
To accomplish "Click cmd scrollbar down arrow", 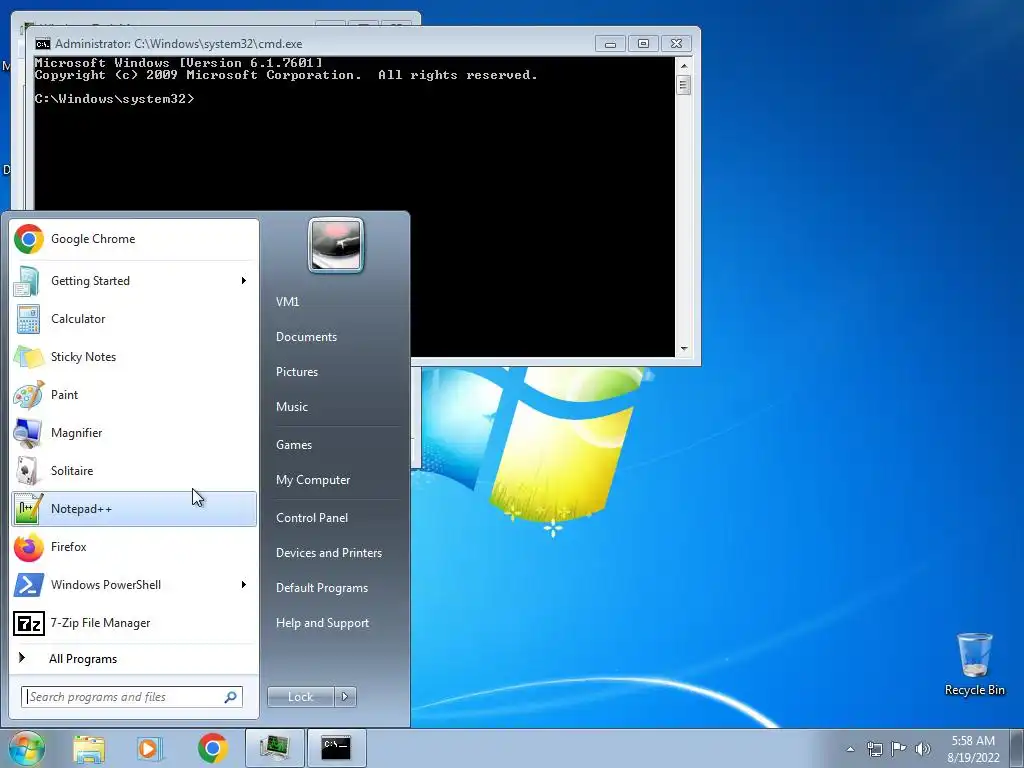I will (x=684, y=349).
